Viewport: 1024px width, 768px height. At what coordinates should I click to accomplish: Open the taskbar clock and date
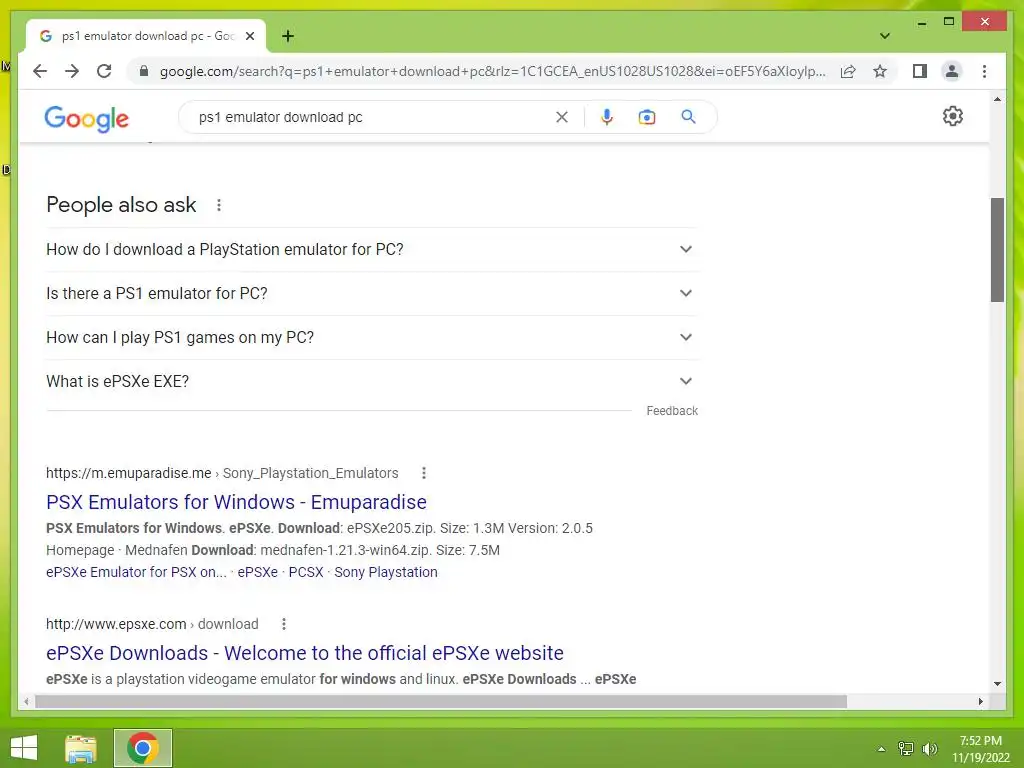pos(980,749)
